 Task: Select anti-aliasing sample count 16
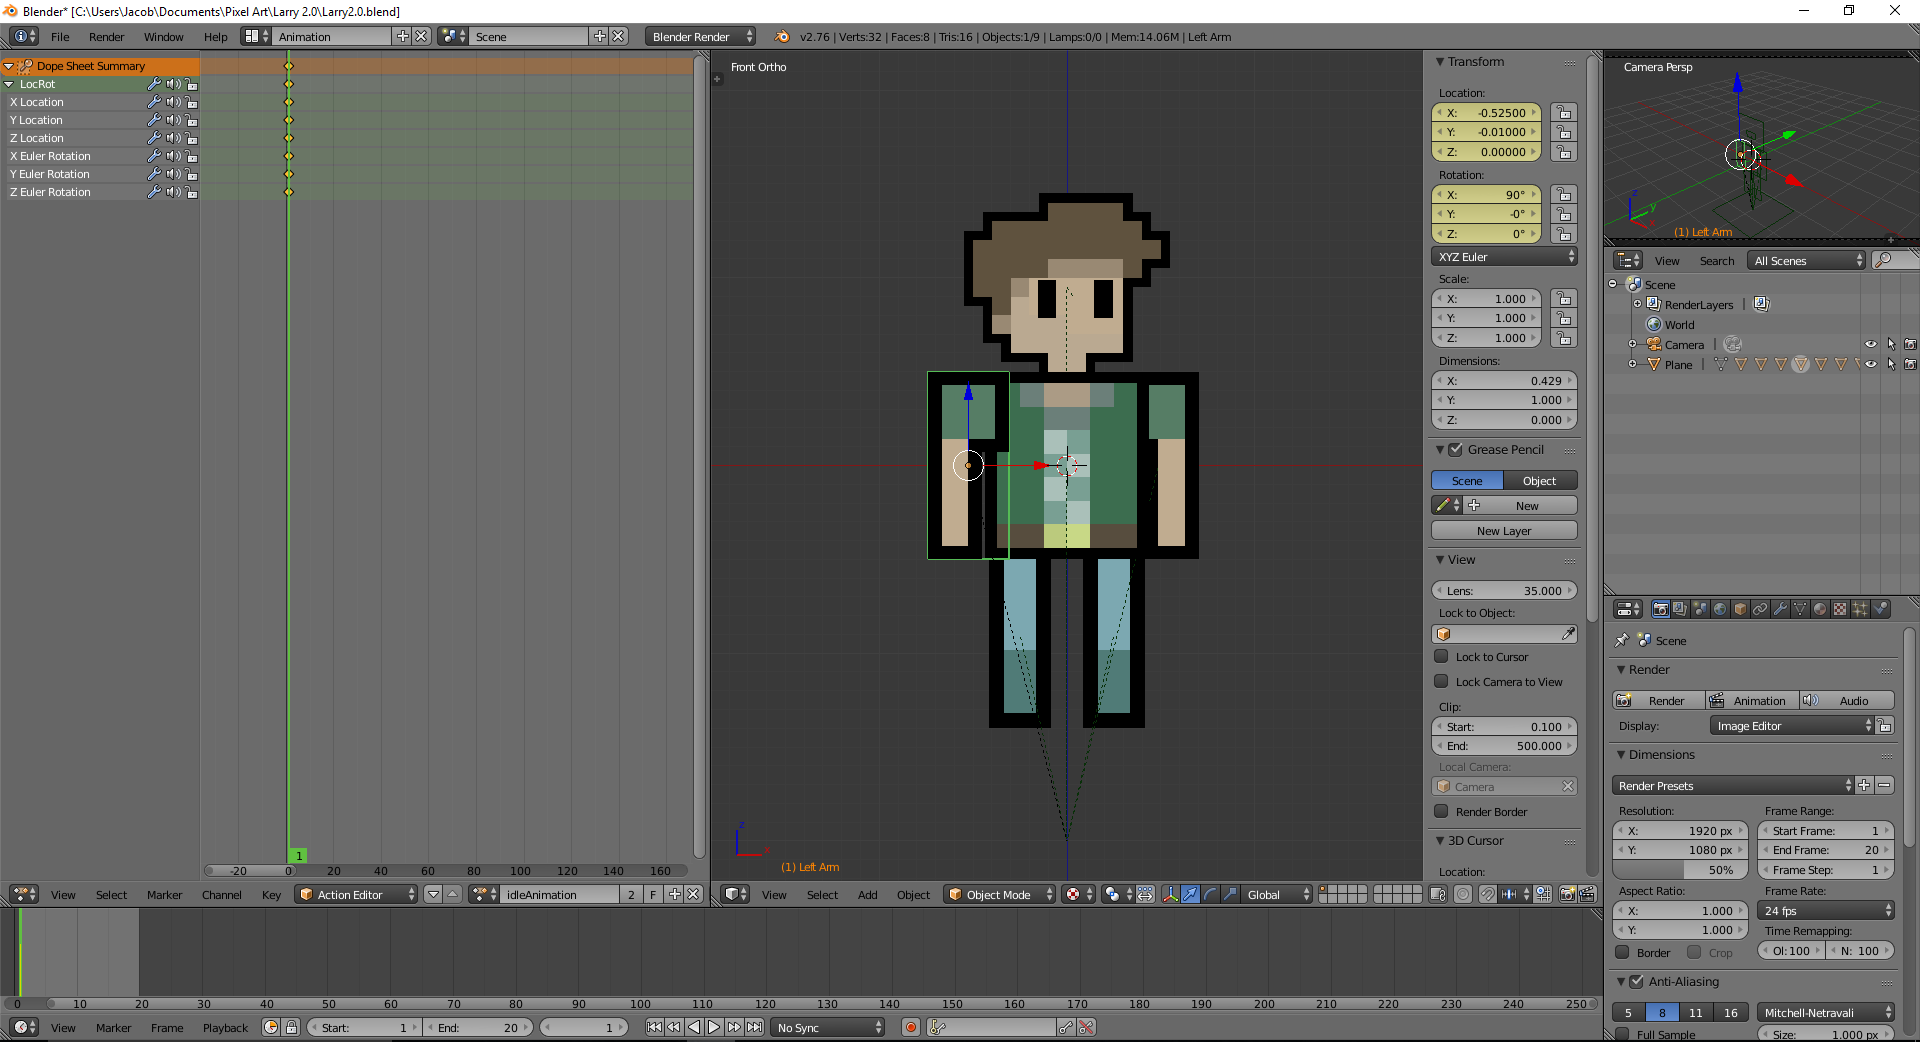click(x=1730, y=1012)
